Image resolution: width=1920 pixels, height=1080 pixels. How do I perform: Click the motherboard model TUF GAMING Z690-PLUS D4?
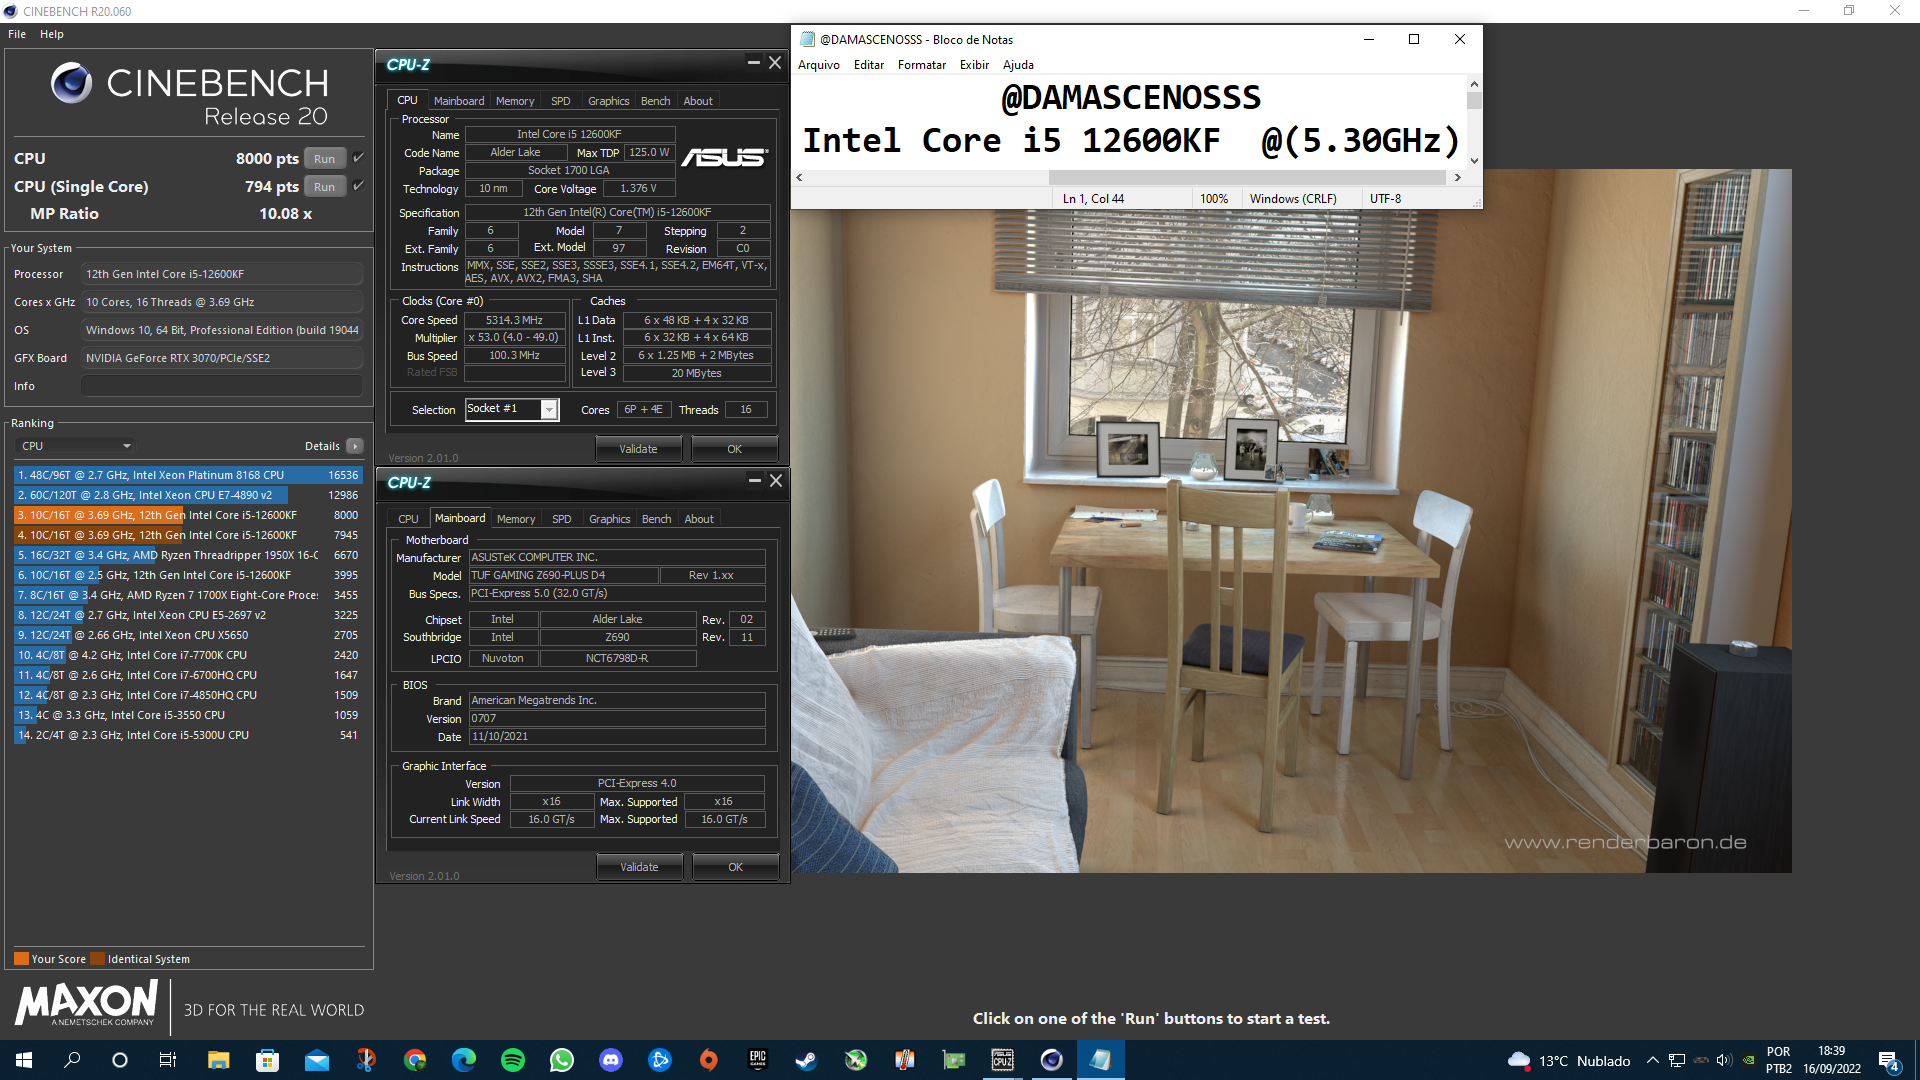click(x=564, y=575)
